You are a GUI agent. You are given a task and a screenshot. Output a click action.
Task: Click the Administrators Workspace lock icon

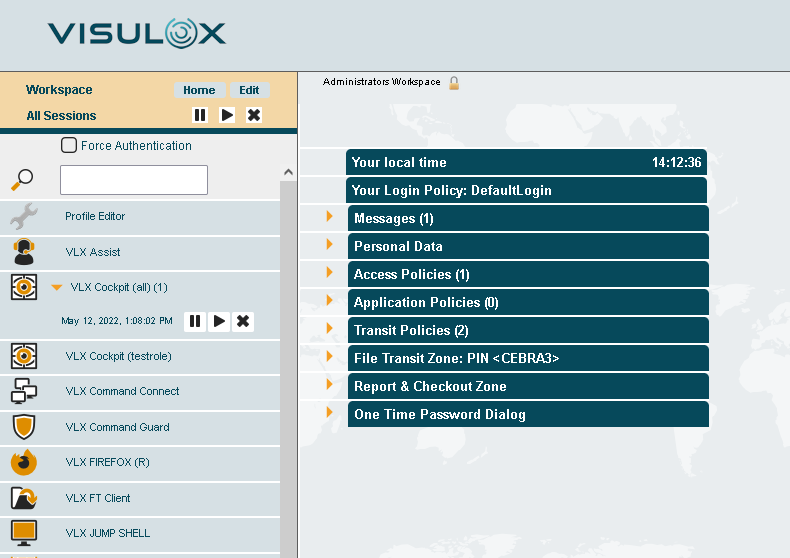pyautogui.click(x=454, y=83)
